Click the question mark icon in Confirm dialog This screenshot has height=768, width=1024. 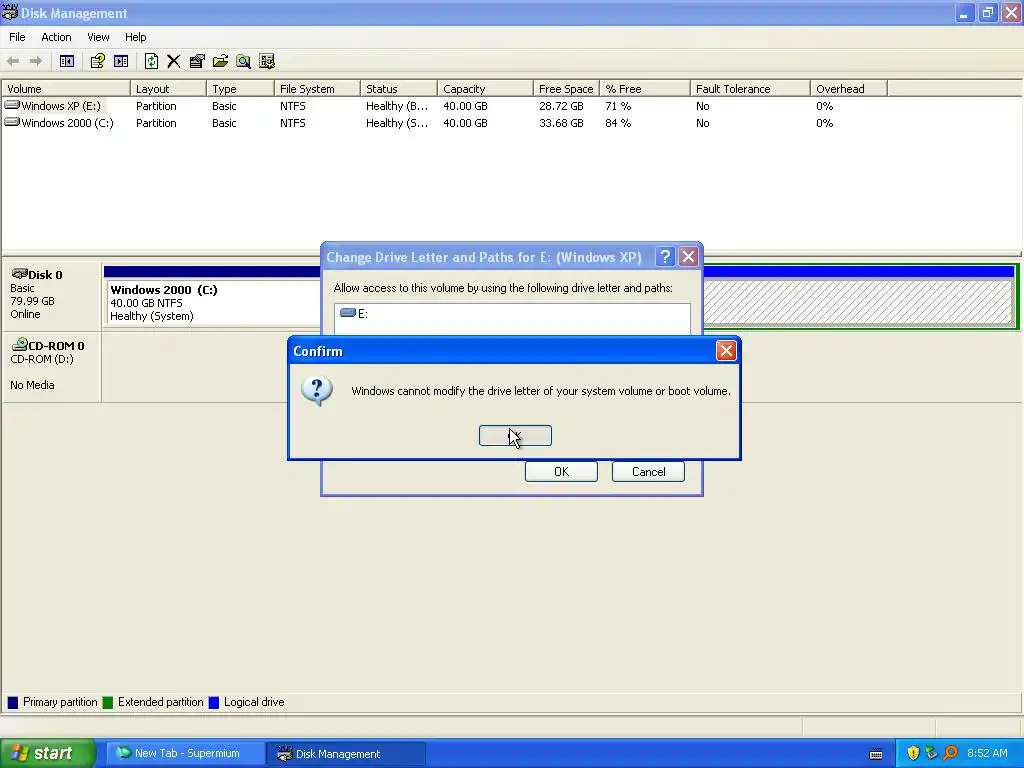(x=317, y=391)
